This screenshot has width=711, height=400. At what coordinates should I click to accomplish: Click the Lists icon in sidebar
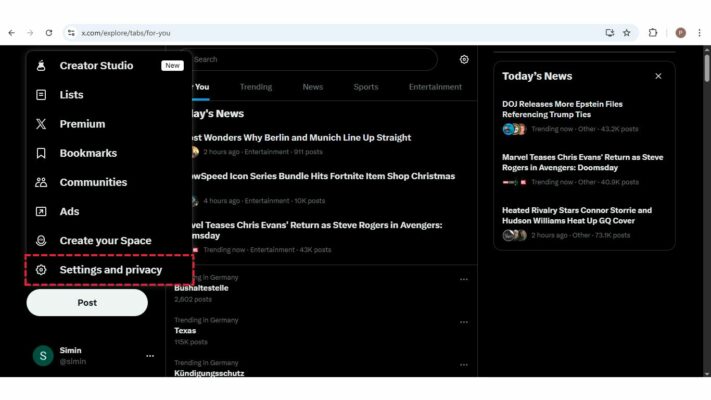41,95
